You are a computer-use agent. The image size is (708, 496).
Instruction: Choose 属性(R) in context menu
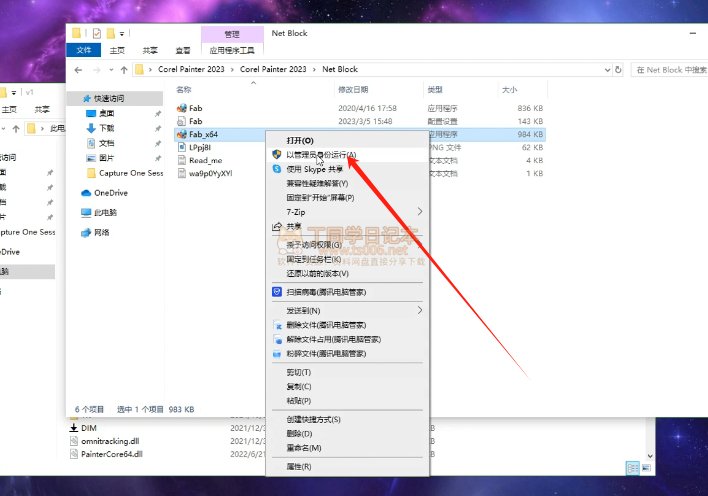pyautogui.click(x=347, y=467)
